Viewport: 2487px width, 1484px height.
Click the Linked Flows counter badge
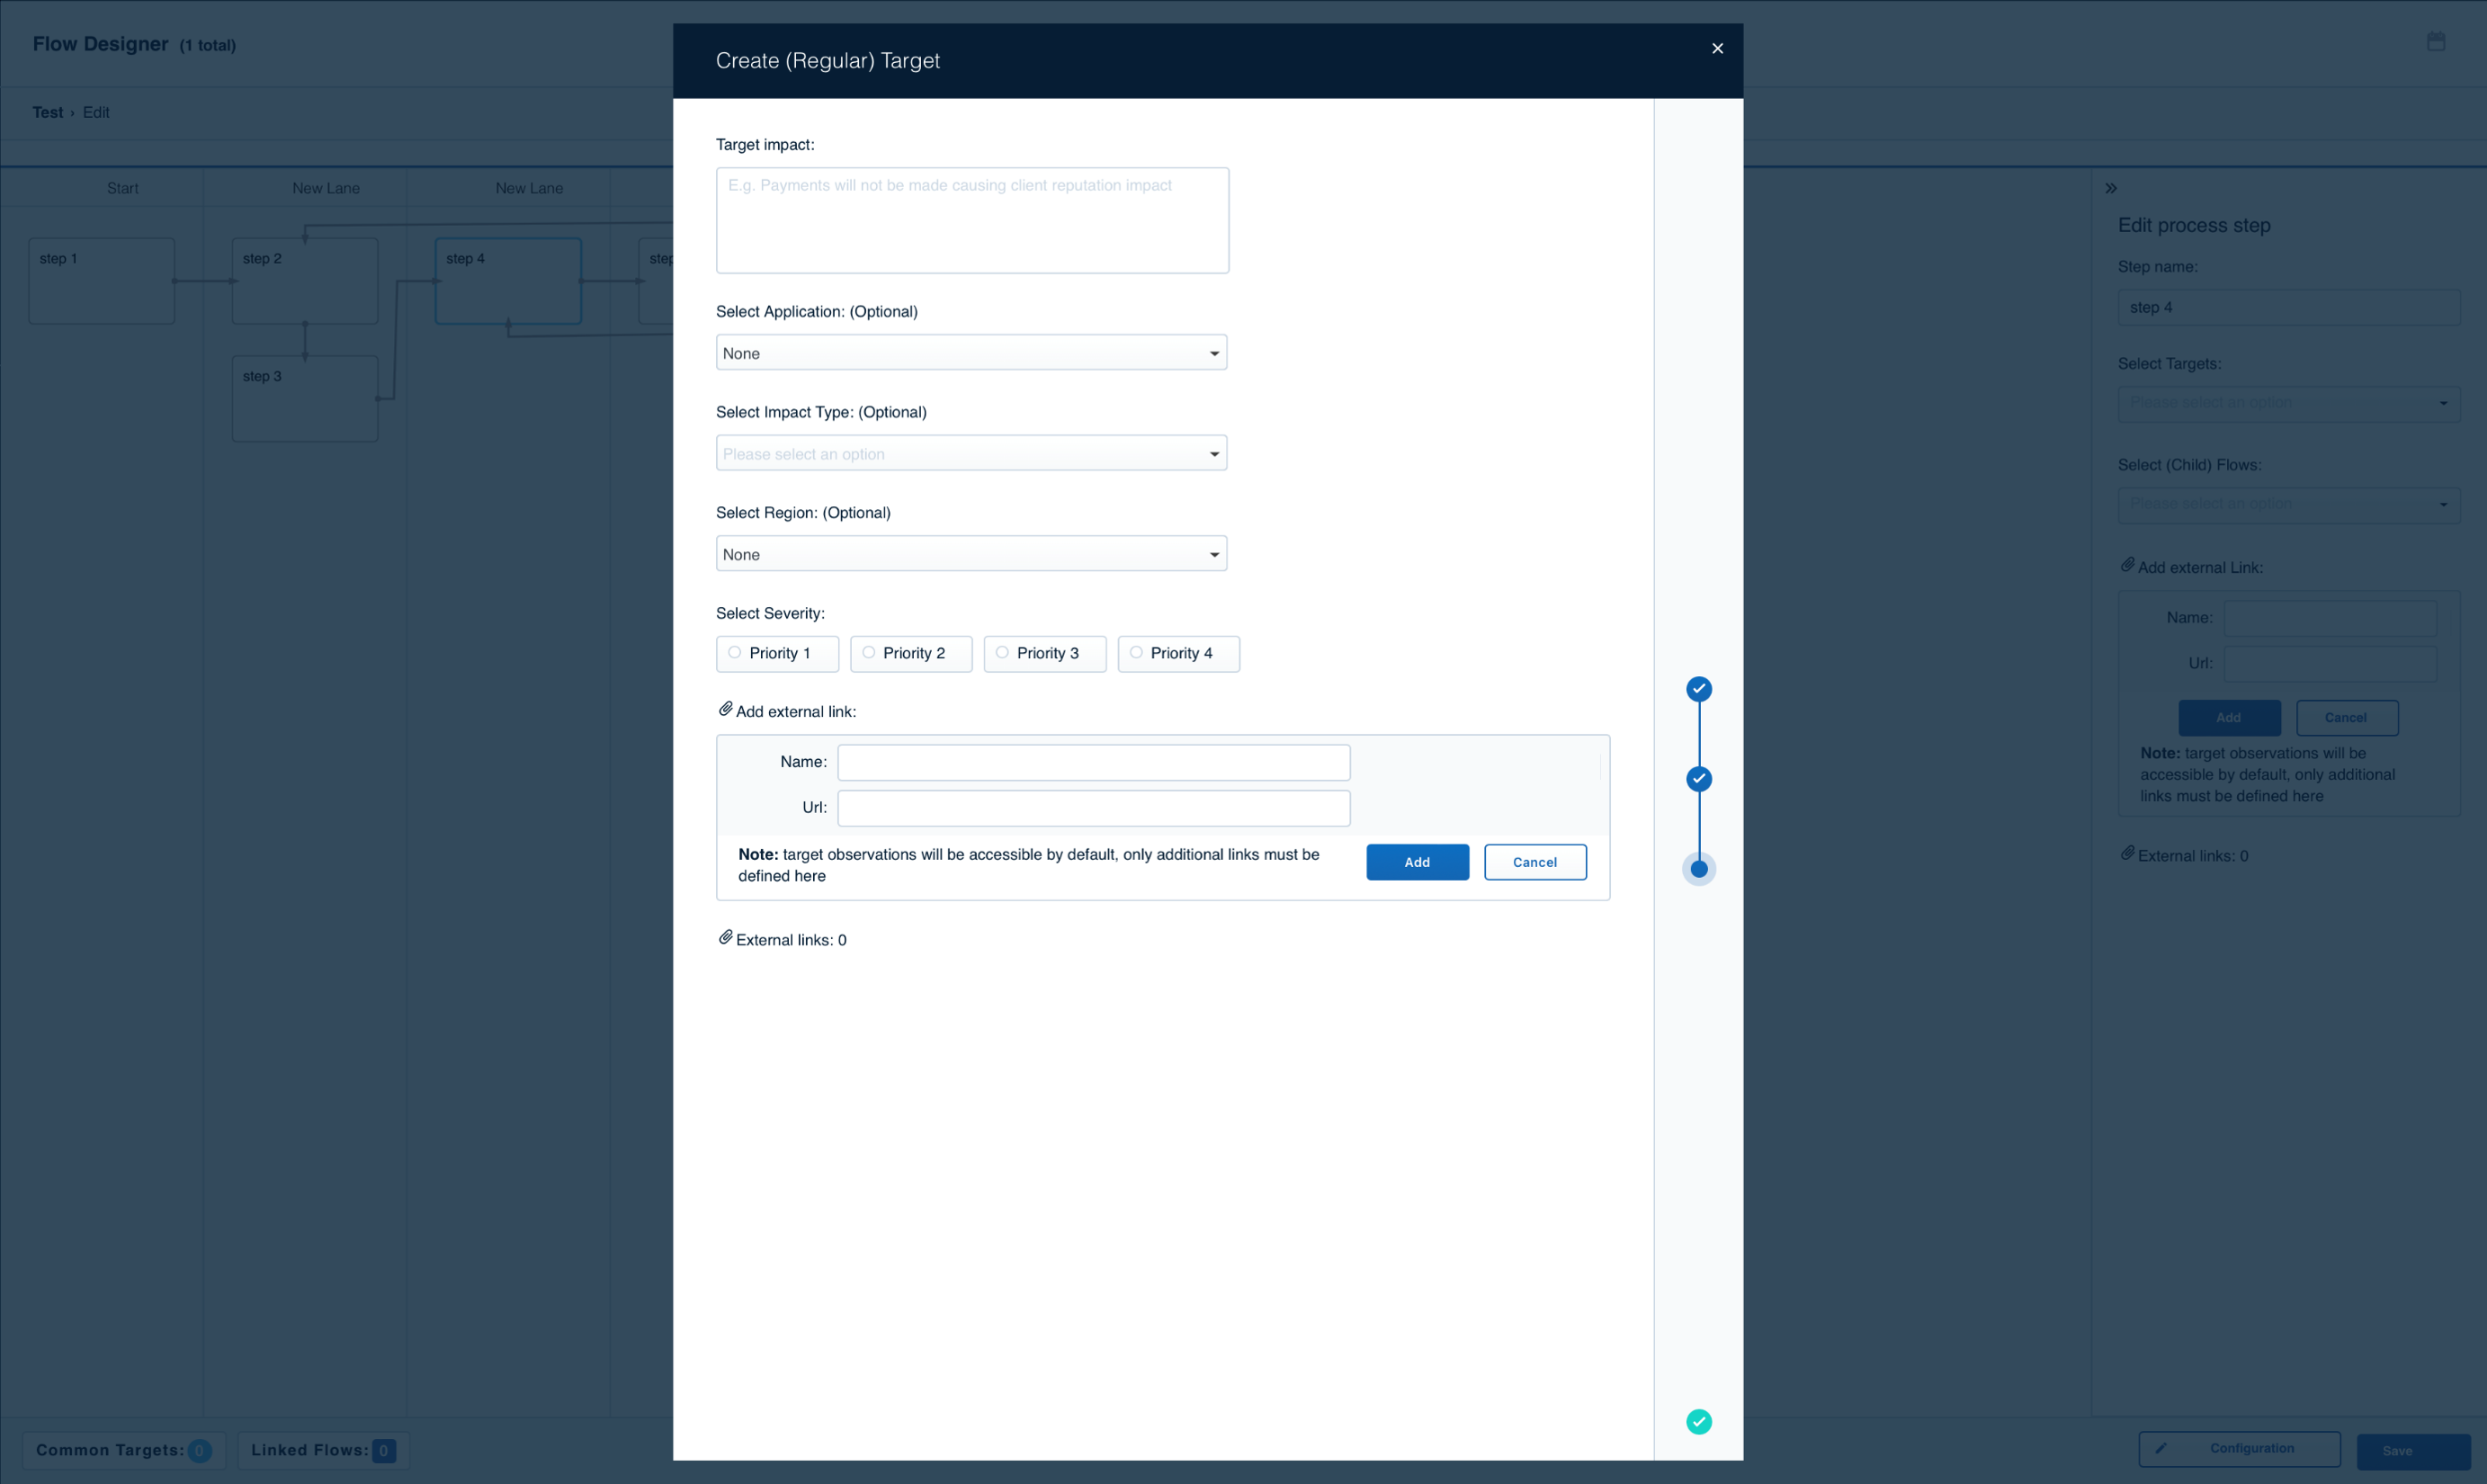pos(384,1450)
